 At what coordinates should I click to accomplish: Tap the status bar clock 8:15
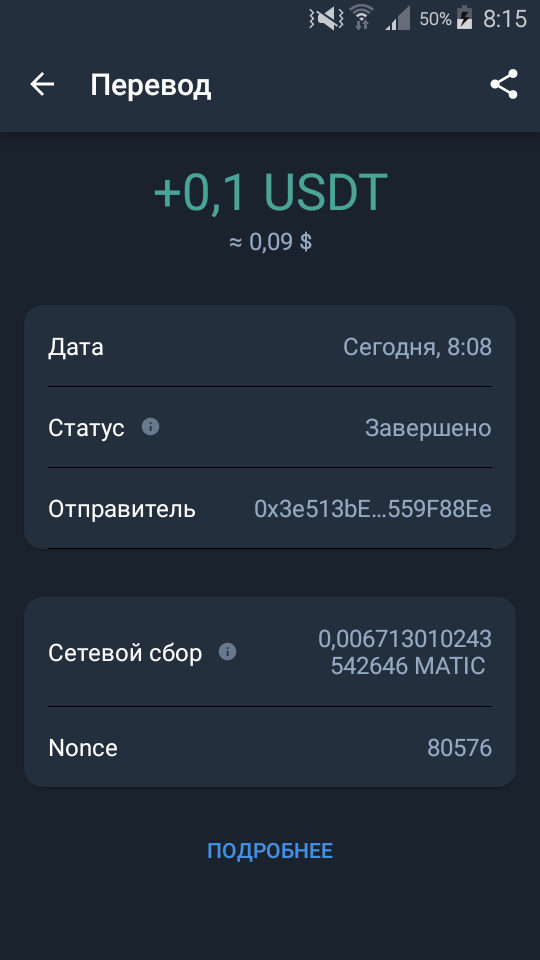pos(504,19)
